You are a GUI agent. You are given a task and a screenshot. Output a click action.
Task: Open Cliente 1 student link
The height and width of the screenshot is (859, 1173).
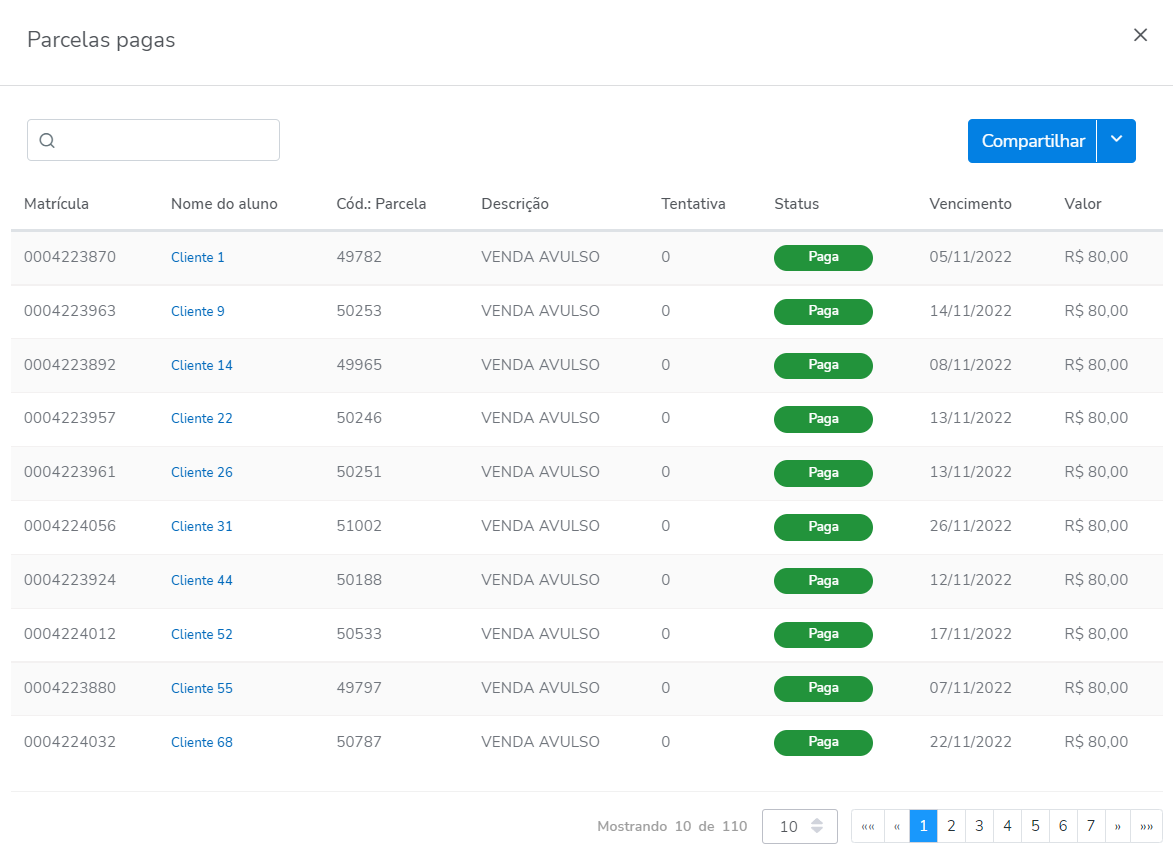198,258
